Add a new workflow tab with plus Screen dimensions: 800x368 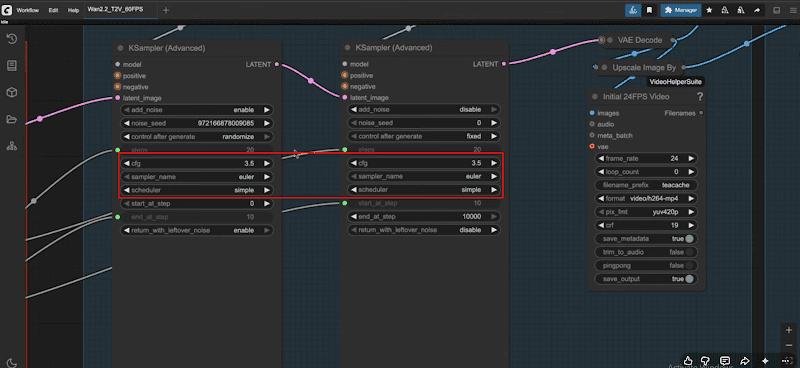(166, 10)
